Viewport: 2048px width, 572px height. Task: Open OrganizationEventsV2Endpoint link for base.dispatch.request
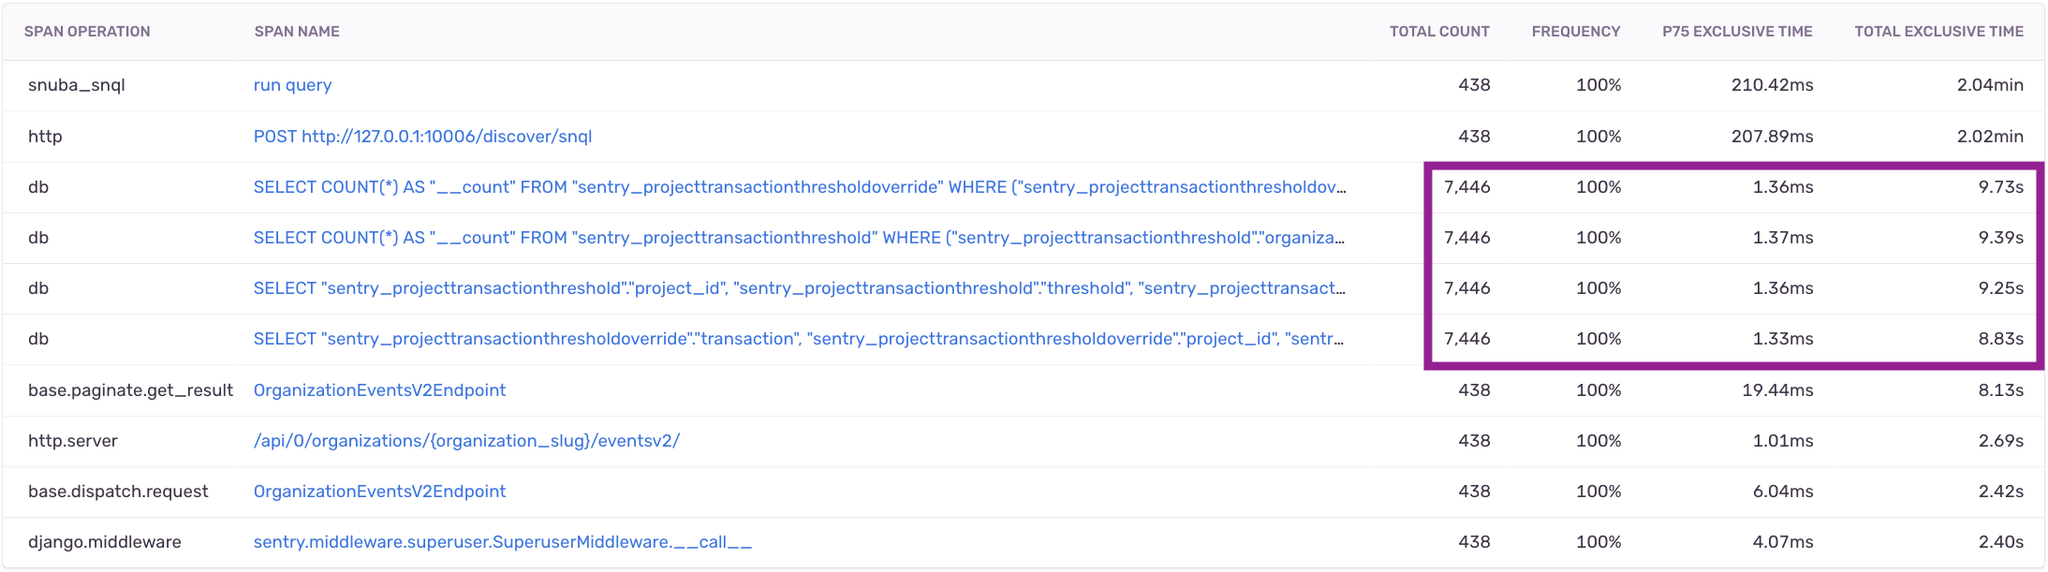[379, 491]
